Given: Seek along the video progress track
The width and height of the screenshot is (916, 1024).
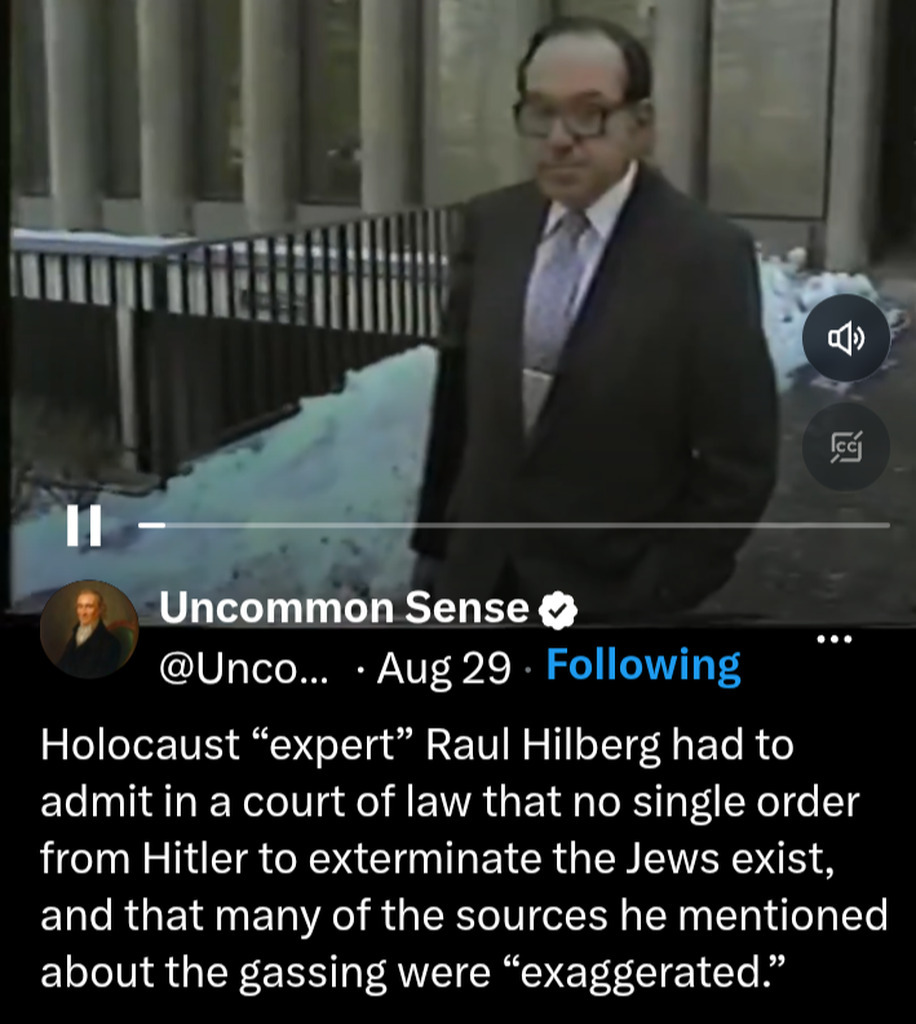Looking at the screenshot, I should point(514,524).
